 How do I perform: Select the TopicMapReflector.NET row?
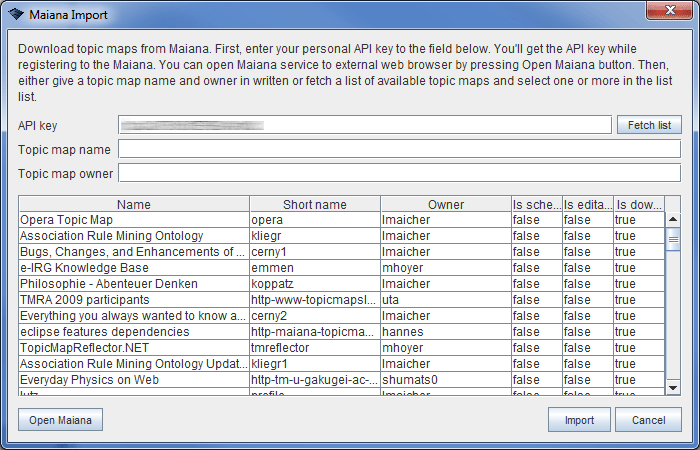tap(133, 348)
